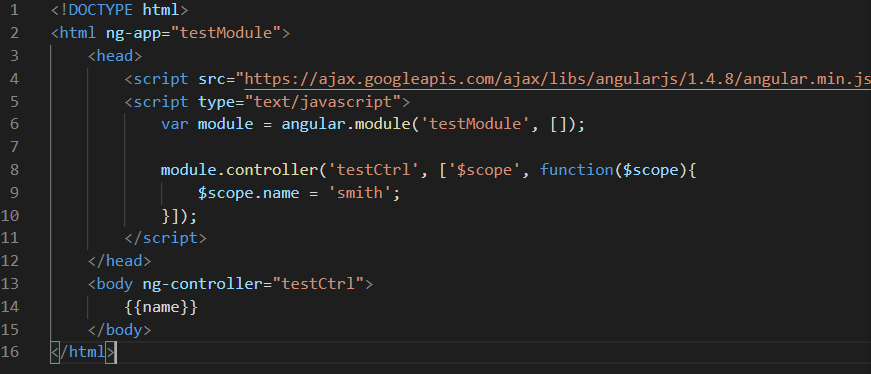Click the closing html tag on line 16
This screenshot has height=374, width=871.
pos(83,352)
